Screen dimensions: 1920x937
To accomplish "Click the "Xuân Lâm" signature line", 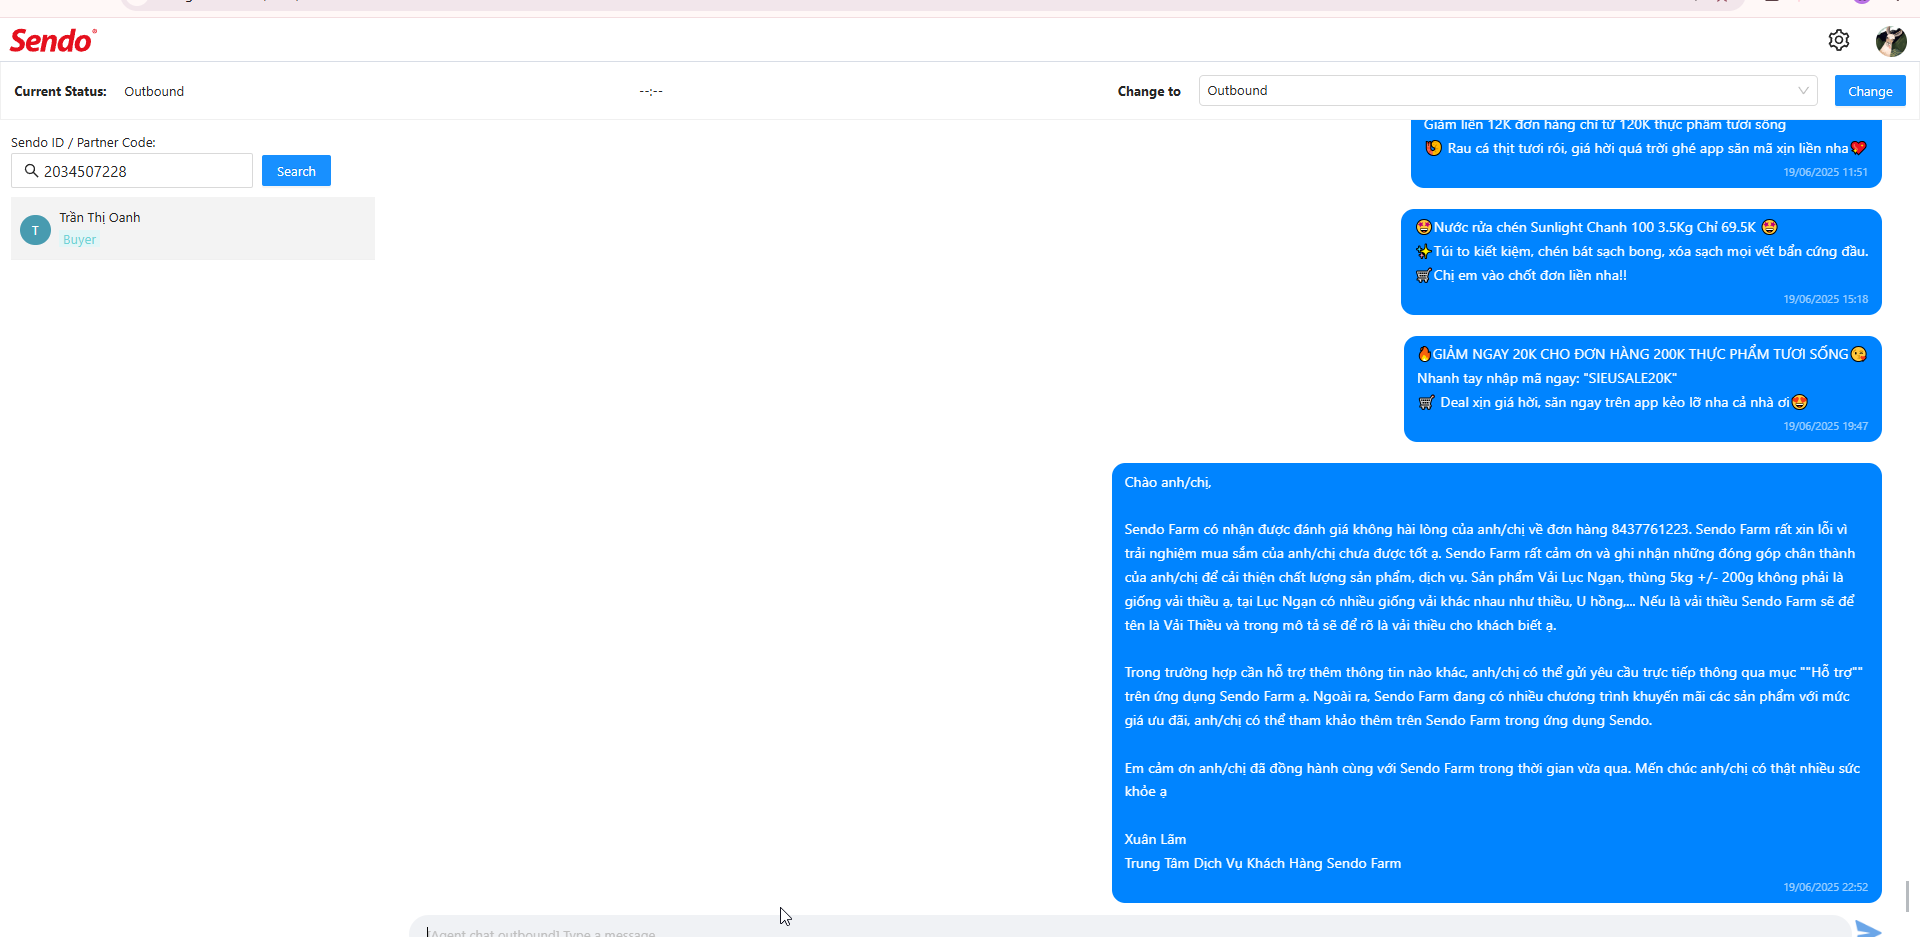I will (x=1155, y=839).
